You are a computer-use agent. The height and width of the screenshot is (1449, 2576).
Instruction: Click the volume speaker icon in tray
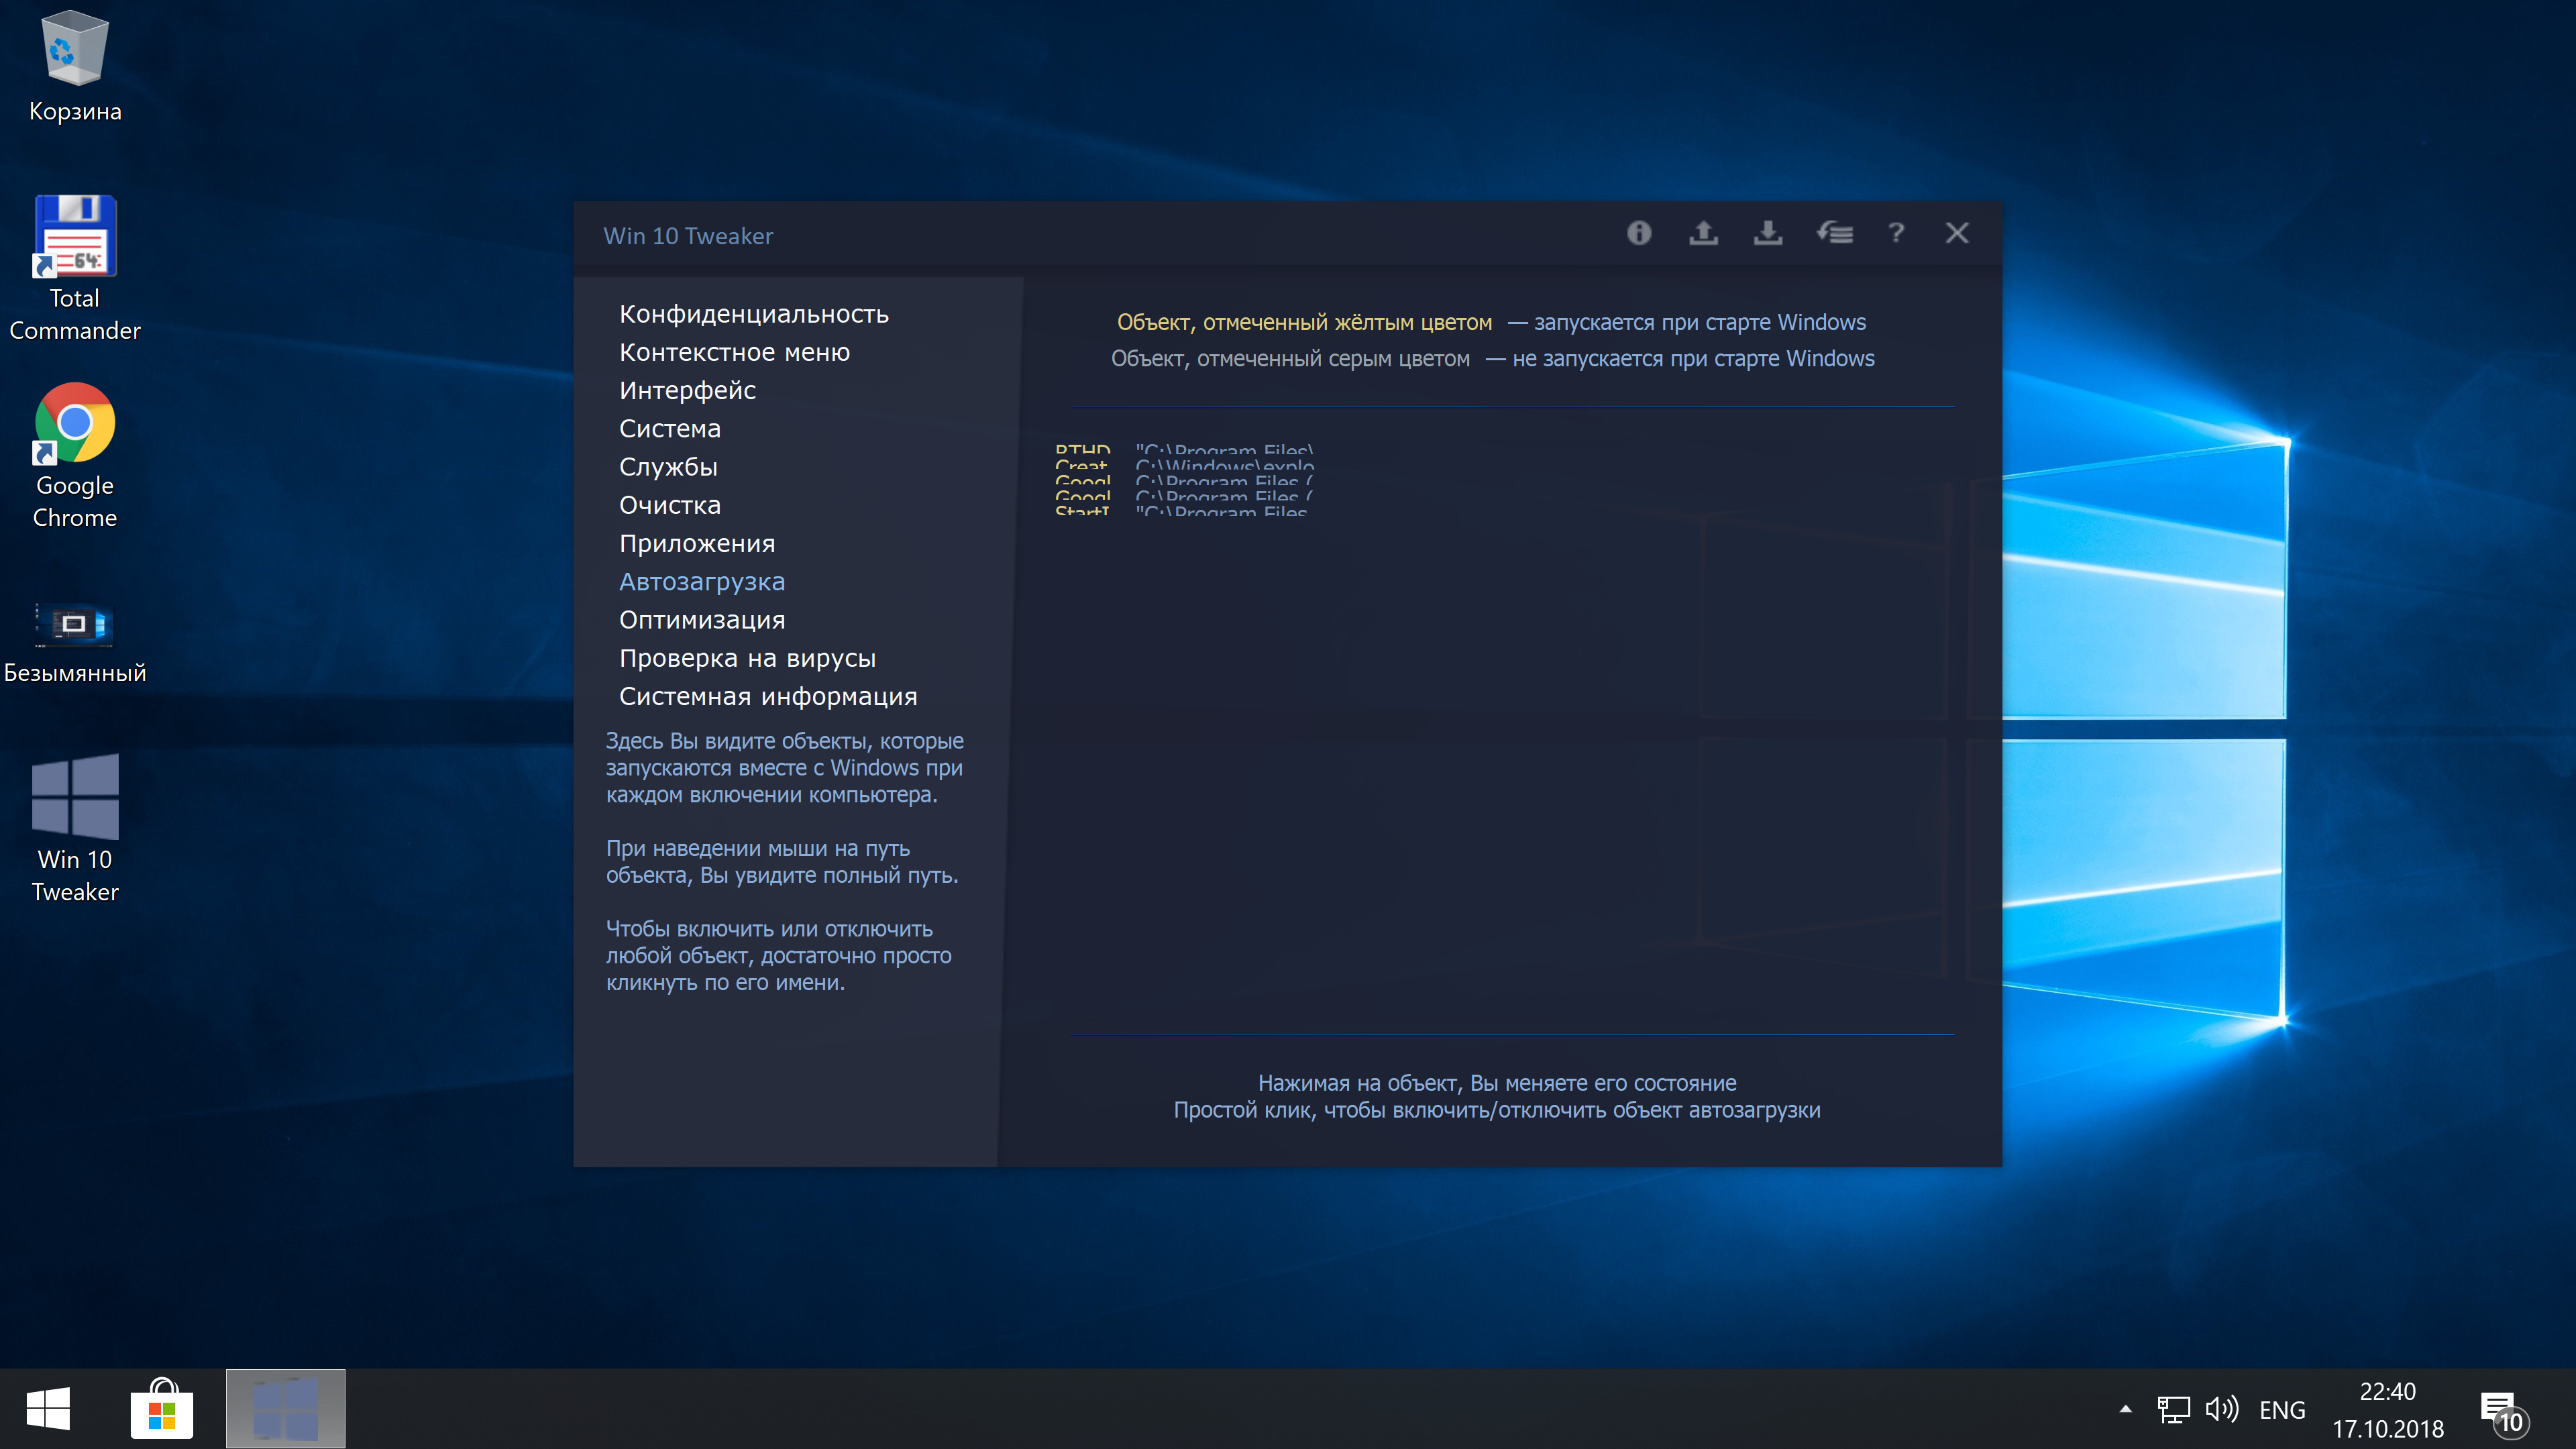point(2220,1409)
